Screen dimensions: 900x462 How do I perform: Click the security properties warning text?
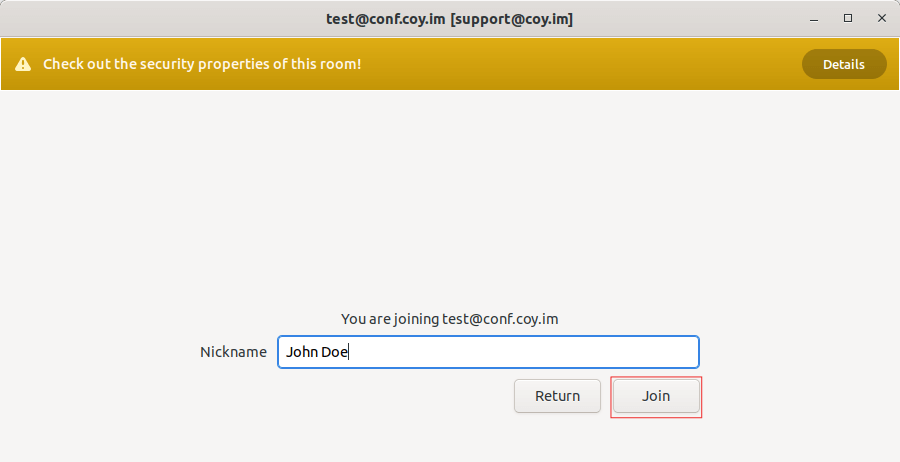201,64
